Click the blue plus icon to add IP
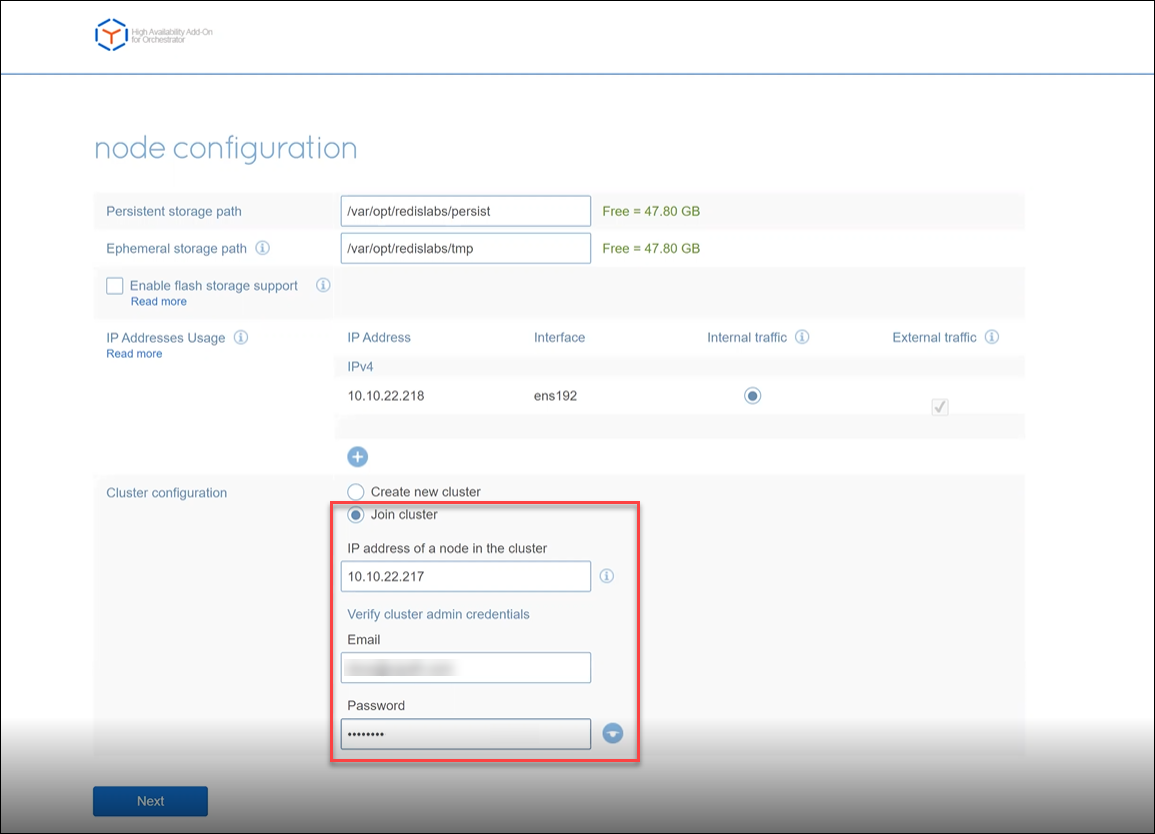This screenshot has width=1155, height=834. pyautogui.click(x=357, y=457)
